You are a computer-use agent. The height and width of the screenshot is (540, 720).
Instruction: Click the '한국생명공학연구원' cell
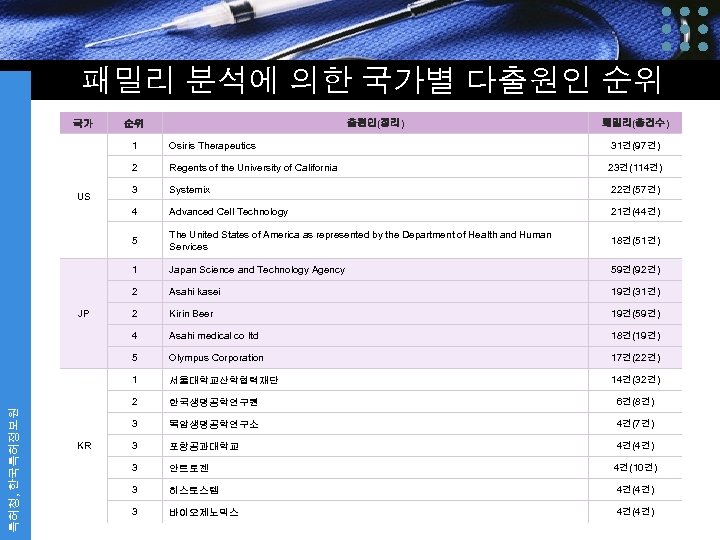[375, 402]
